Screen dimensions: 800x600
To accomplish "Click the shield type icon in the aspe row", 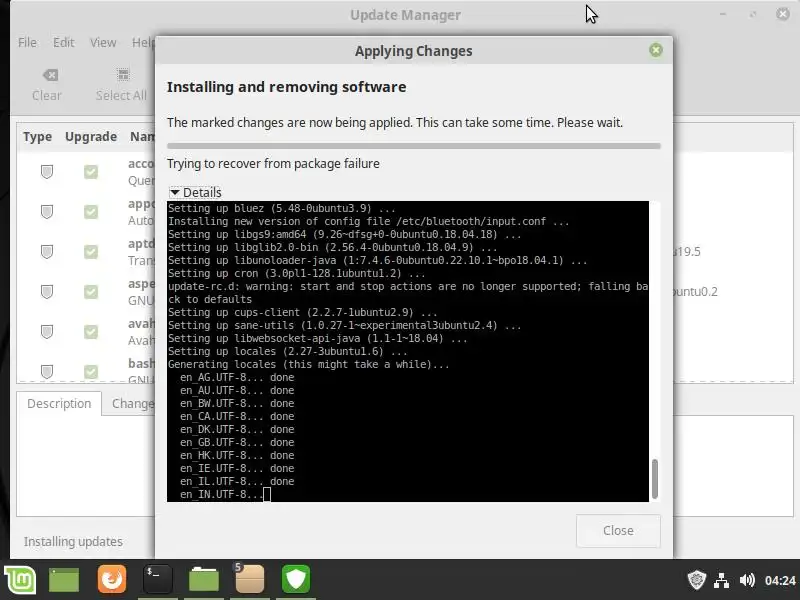I will pyautogui.click(x=47, y=292).
